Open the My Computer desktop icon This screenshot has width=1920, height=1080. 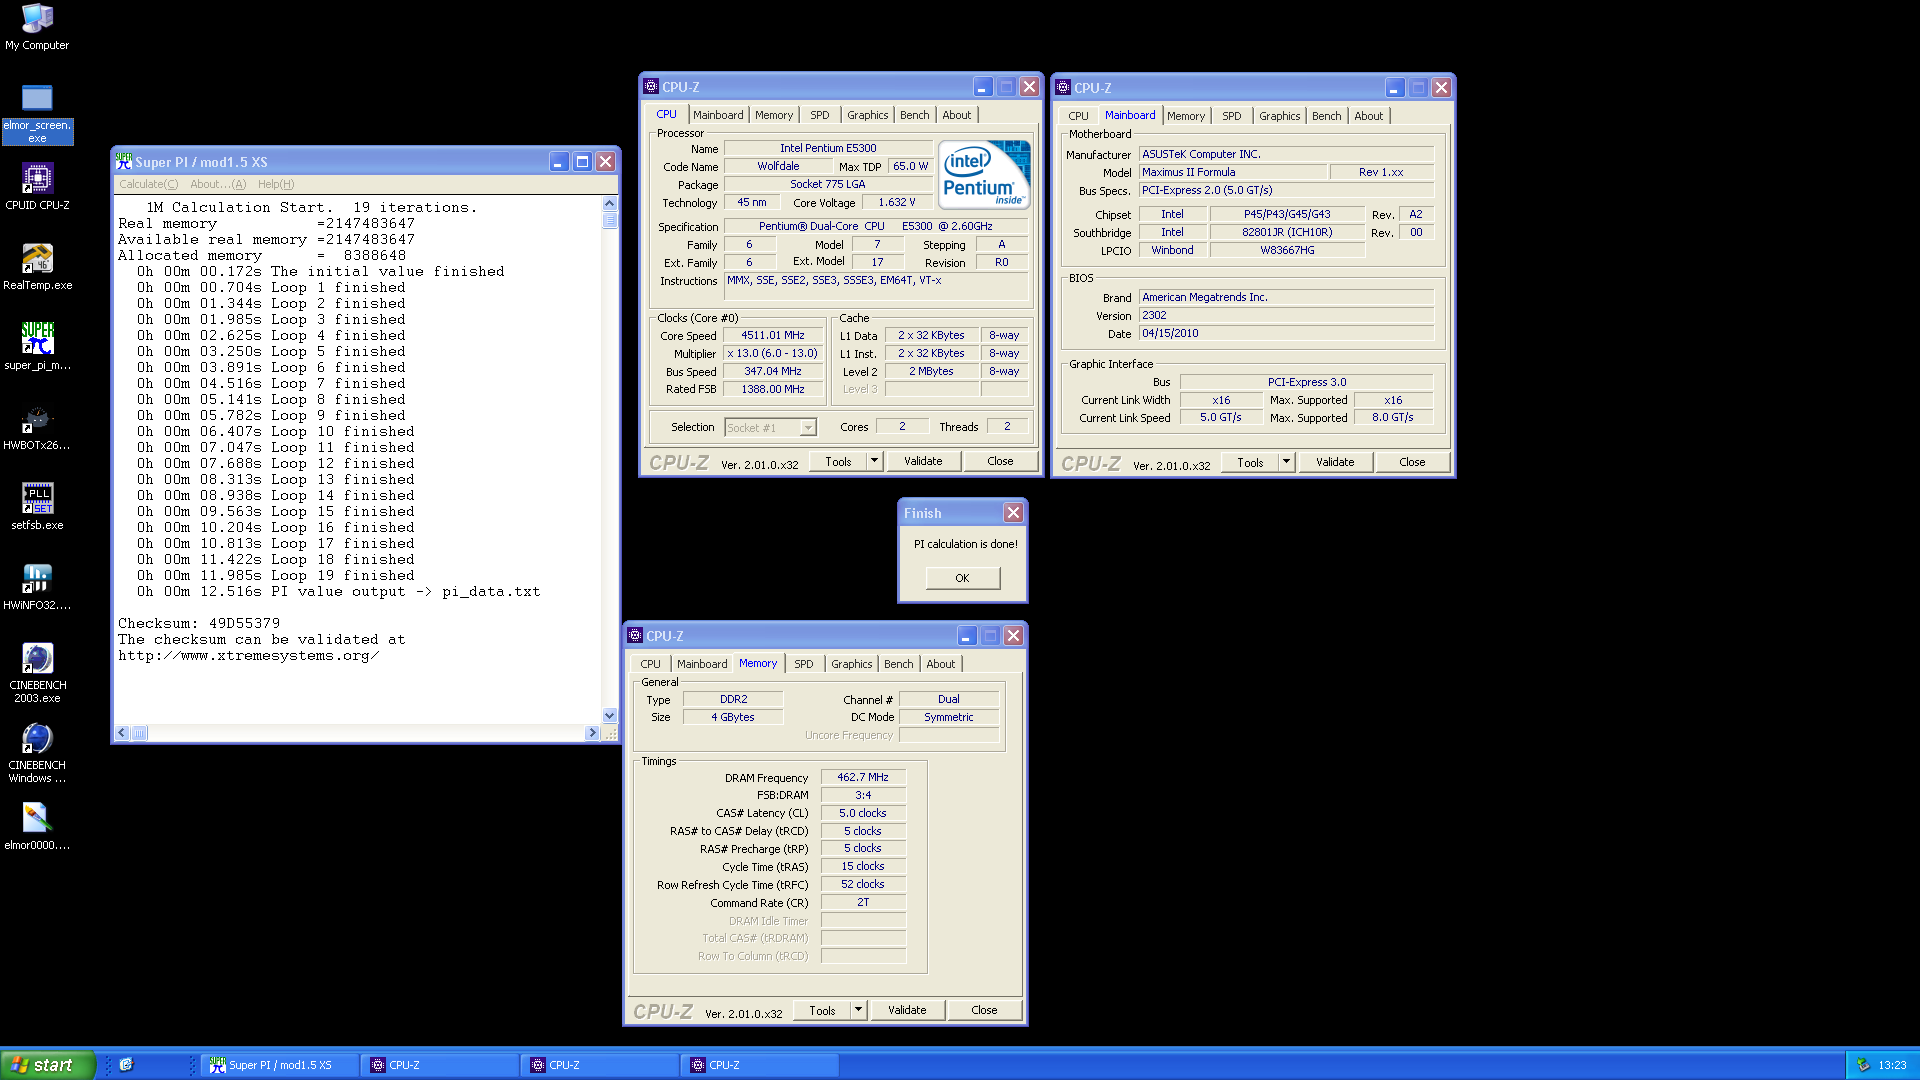point(37,27)
